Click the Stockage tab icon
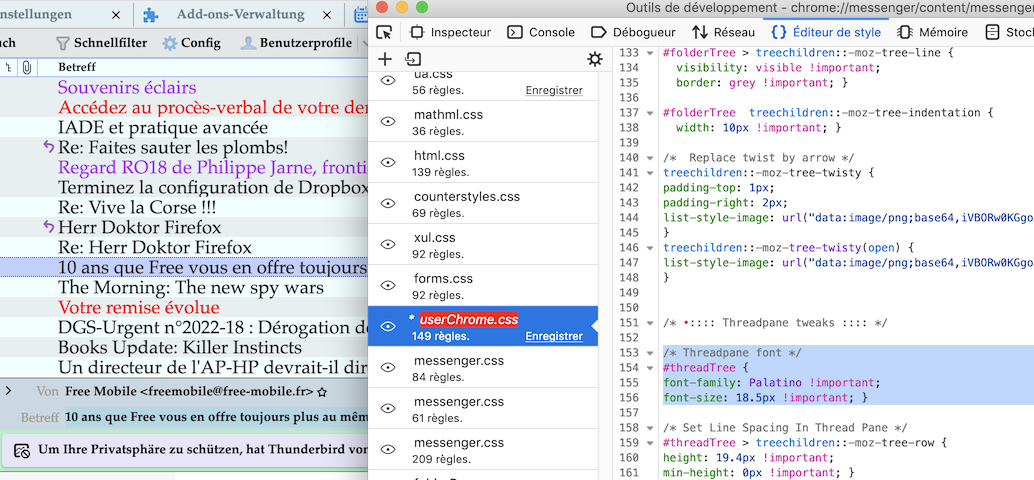This screenshot has height=480, width=1034. tap(992, 32)
